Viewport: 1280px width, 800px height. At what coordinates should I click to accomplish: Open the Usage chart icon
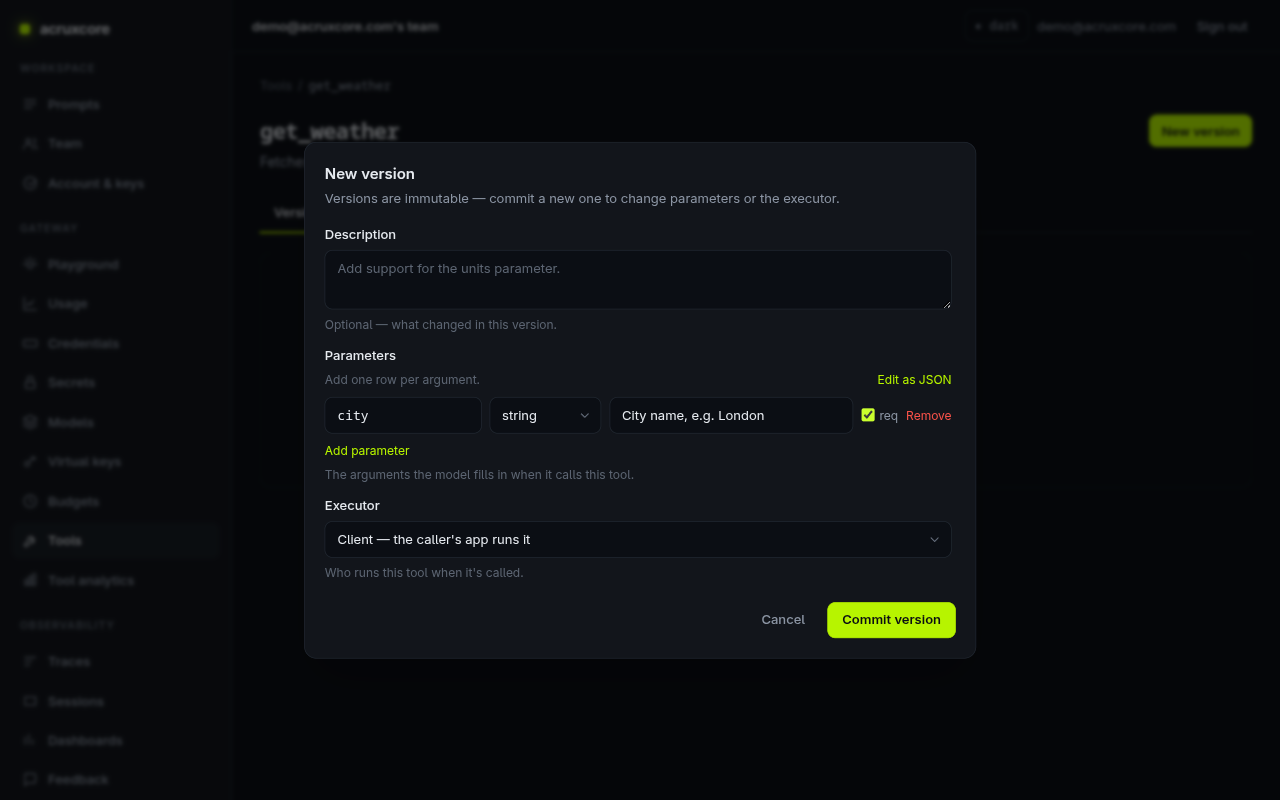point(29,304)
